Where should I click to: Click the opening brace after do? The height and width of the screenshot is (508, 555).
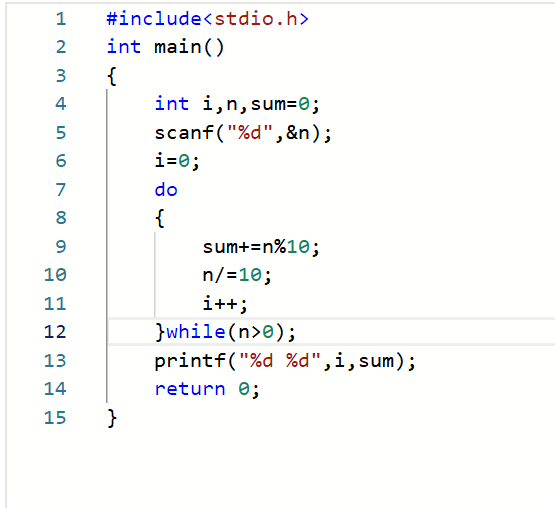[160, 218]
